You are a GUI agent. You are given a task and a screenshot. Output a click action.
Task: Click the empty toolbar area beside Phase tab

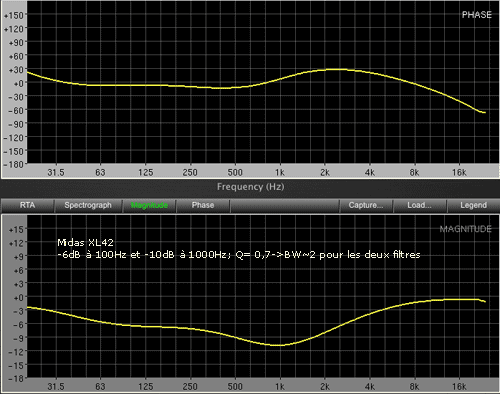pyautogui.click(x=284, y=205)
